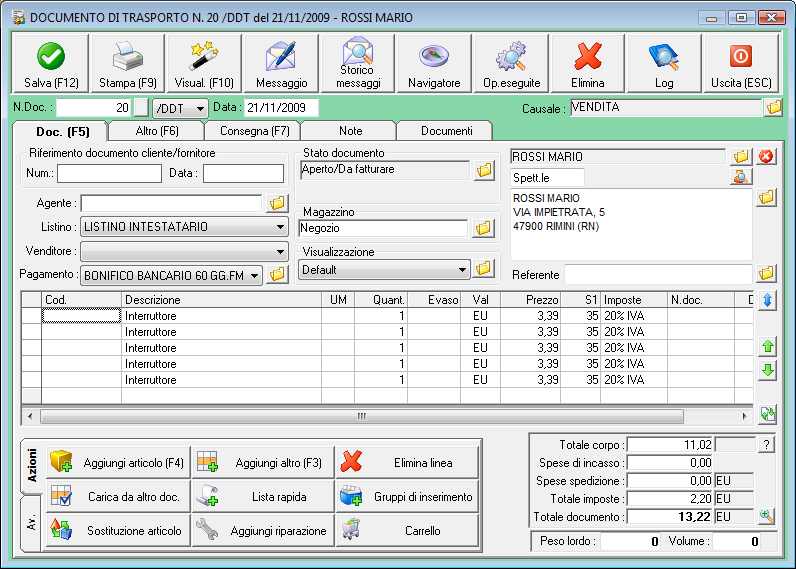
Task: Print document with Stampa (F9)
Action: [127, 63]
